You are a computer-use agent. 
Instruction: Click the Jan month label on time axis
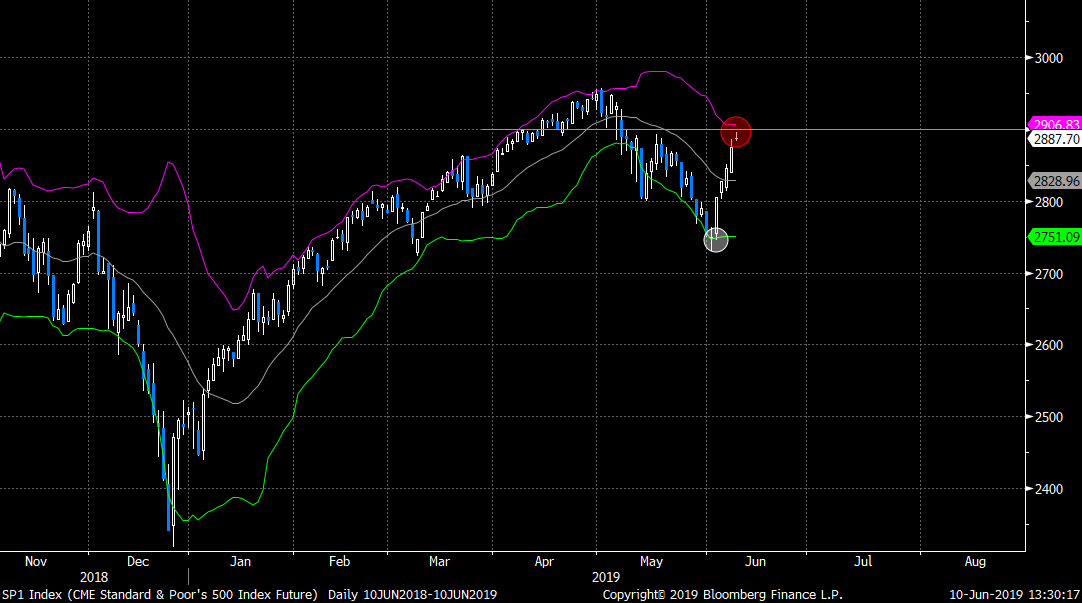(240, 562)
